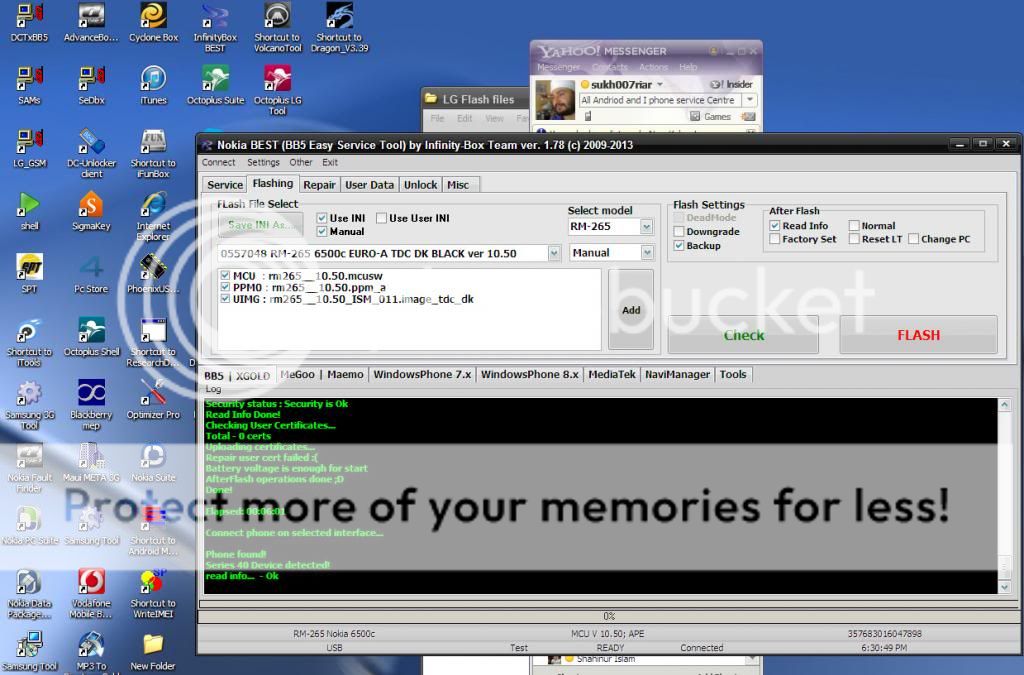Uncheck the PPM0 file entry checkbox
The height and width of the screenshot is (675, 1024).
[225, 287]
